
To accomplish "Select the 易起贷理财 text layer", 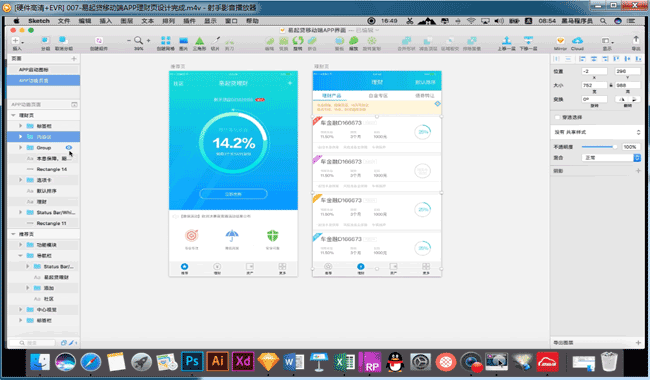I will 44,277.
